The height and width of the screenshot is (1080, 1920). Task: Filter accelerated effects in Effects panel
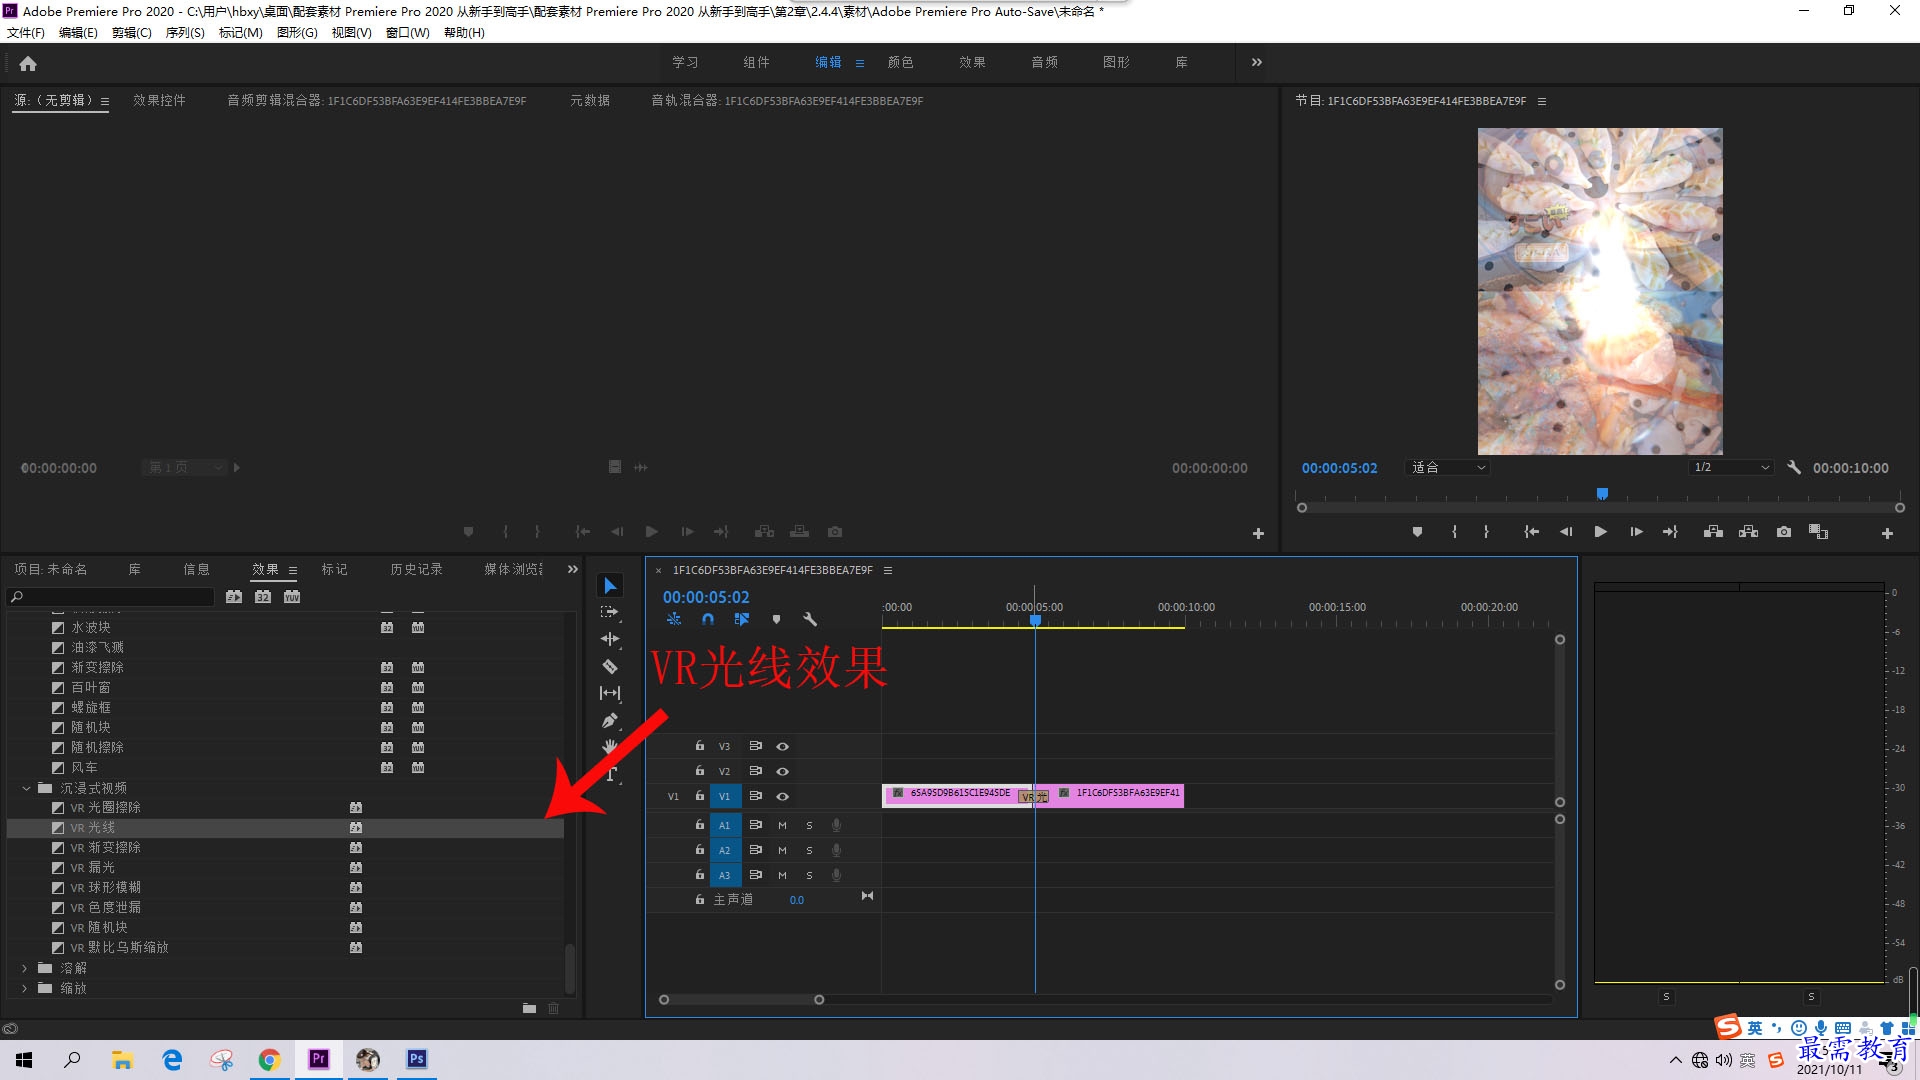click(x=234, y=597)
